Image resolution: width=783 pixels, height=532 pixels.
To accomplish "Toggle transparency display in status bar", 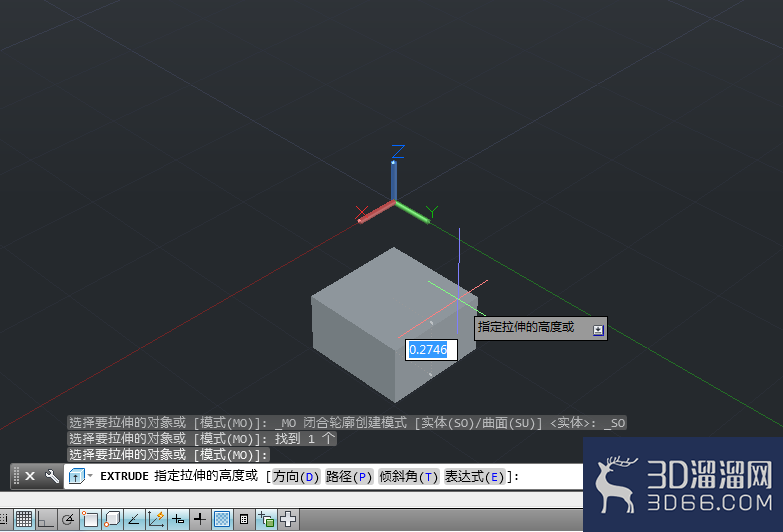I will tap(222, 520).
